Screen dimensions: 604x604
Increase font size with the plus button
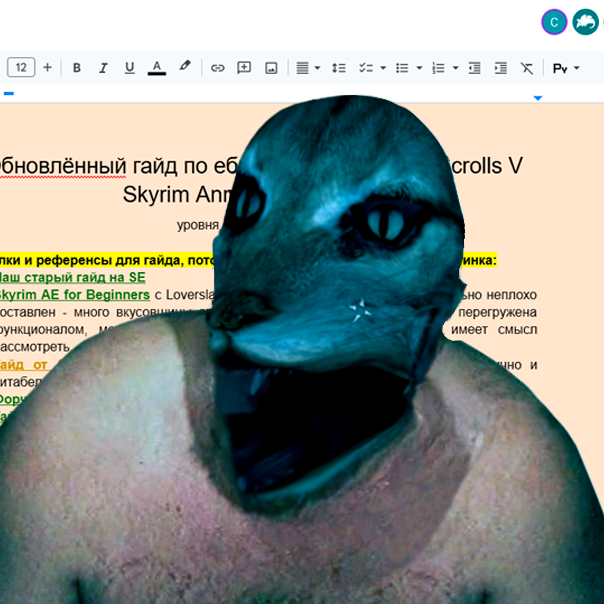(x=47, y=67)
